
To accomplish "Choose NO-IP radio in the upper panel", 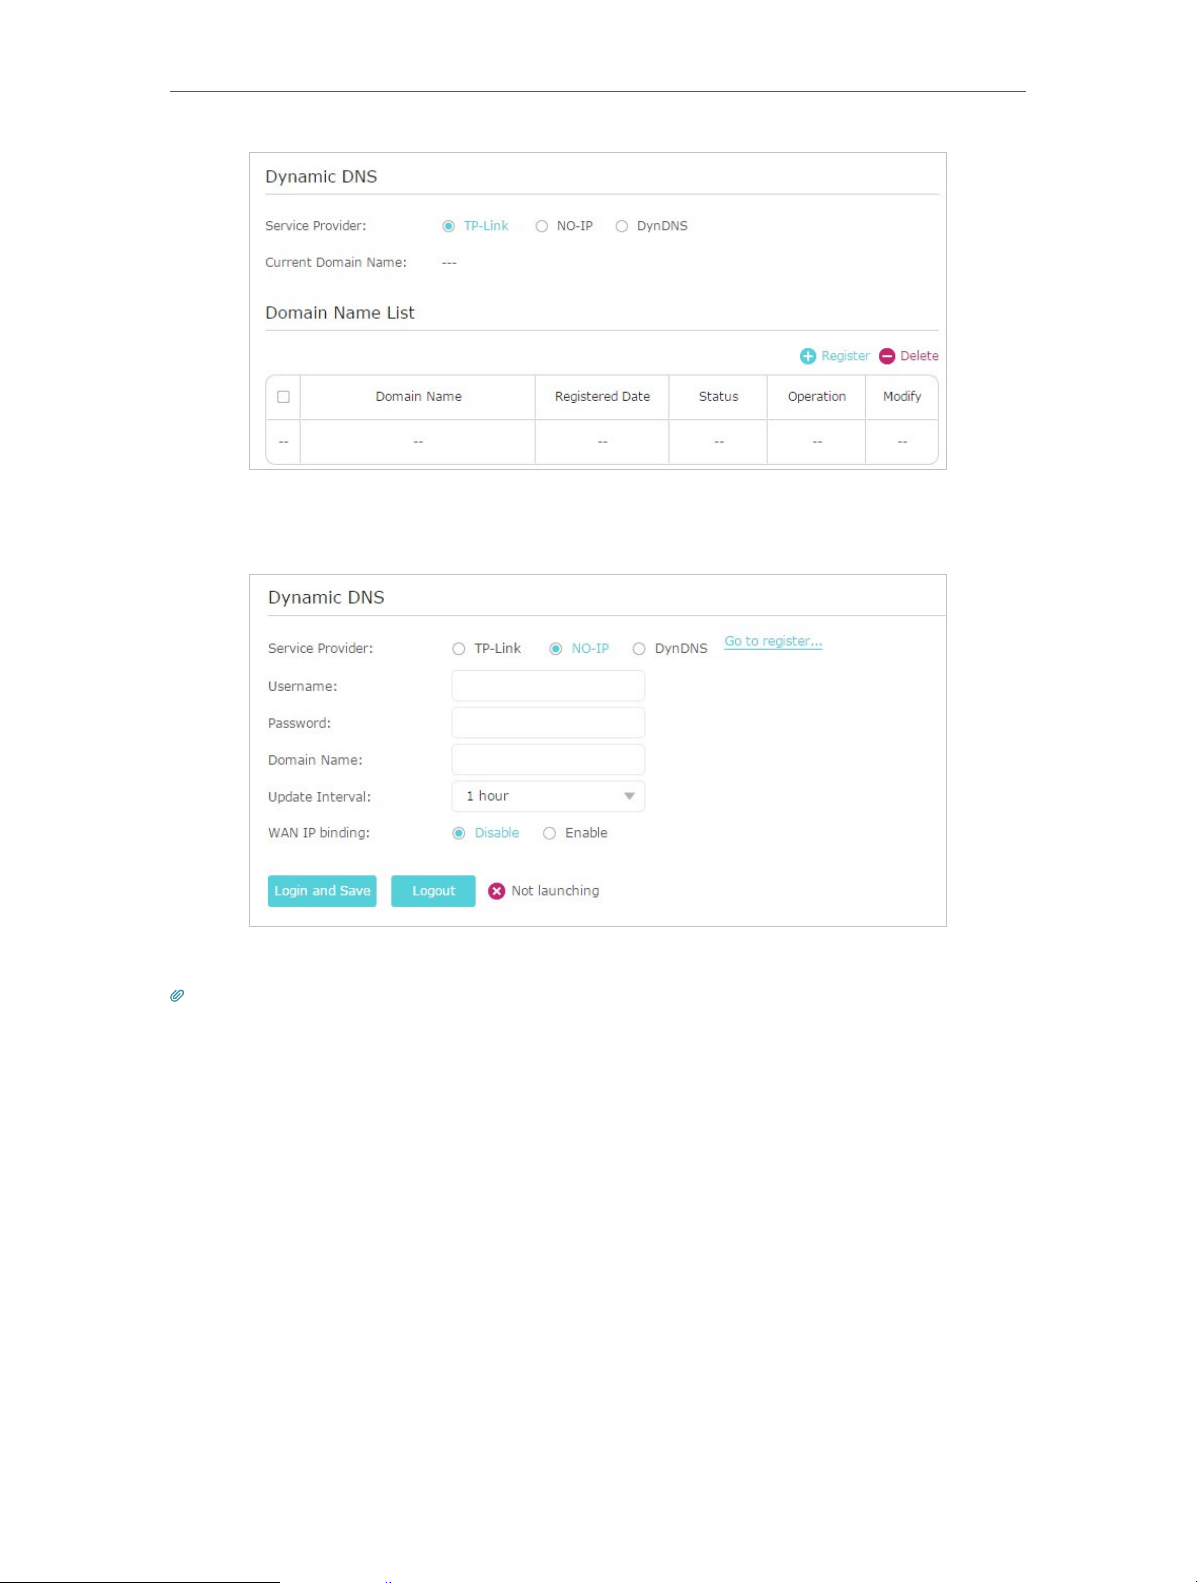I will (541, 226).
